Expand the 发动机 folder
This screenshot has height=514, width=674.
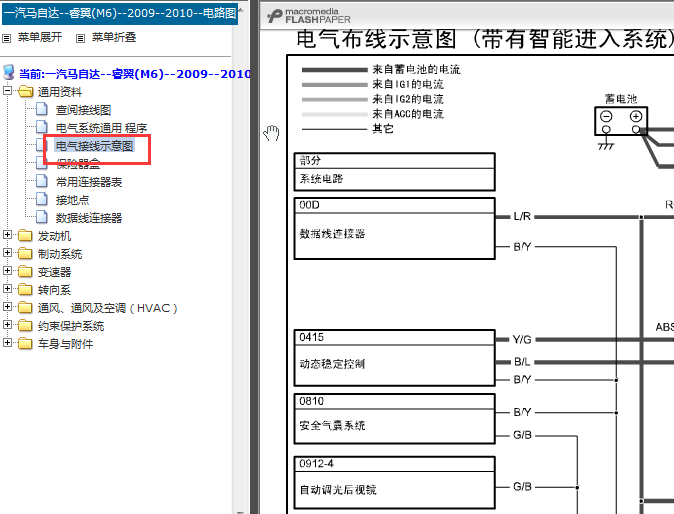(x=7, y=235)
